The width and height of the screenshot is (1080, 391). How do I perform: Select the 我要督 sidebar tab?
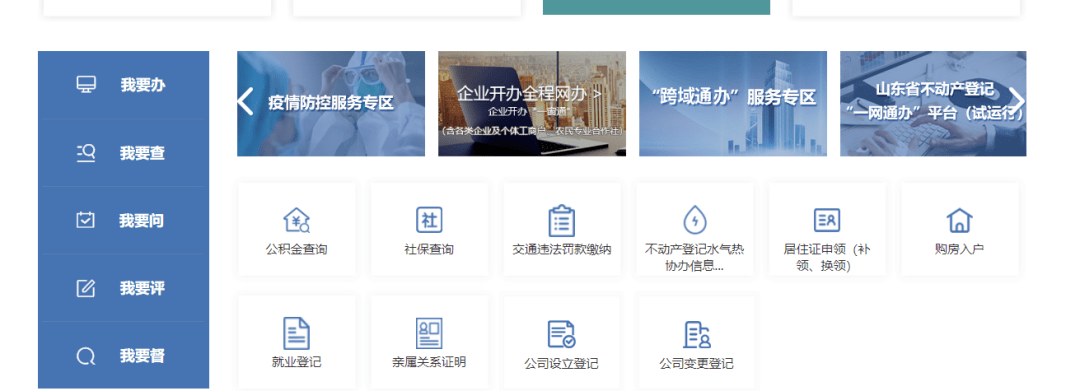[123, 355]
